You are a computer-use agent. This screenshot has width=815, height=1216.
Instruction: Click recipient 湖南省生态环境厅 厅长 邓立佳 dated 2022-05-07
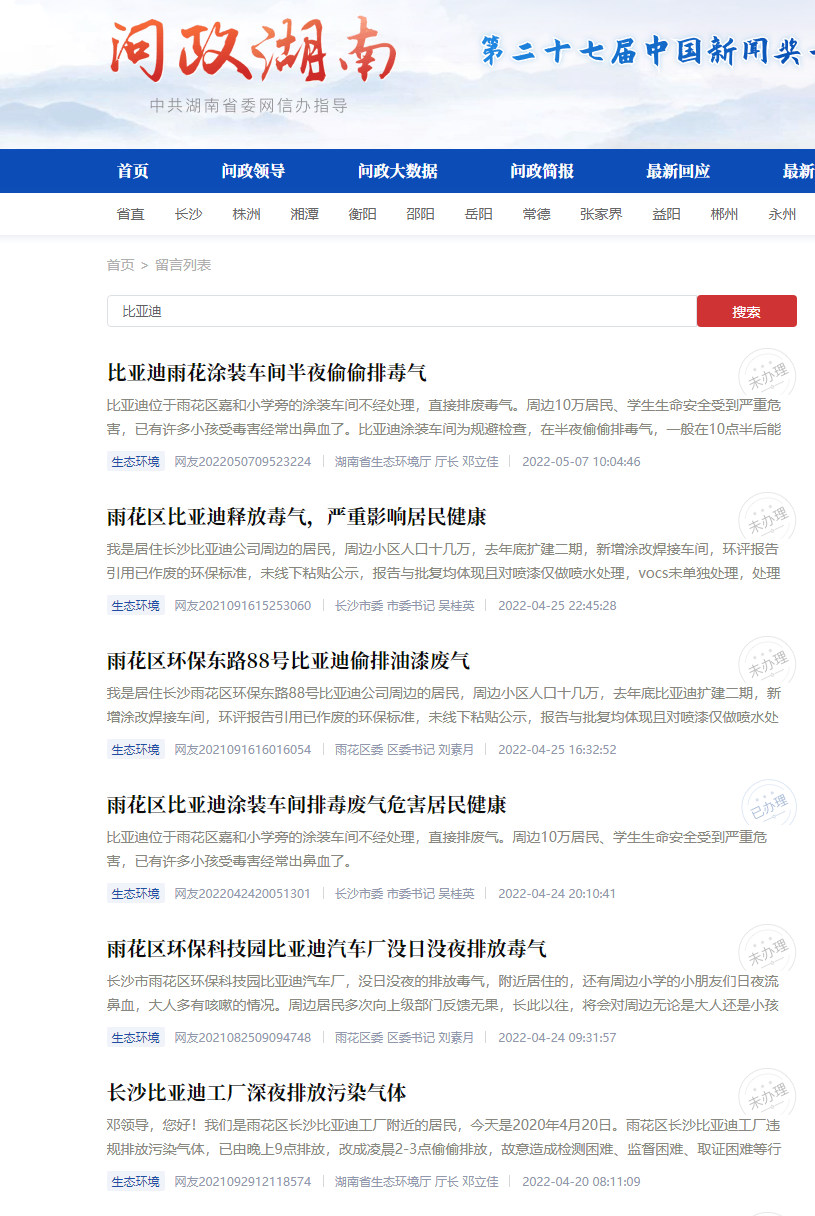click(416, 462)
